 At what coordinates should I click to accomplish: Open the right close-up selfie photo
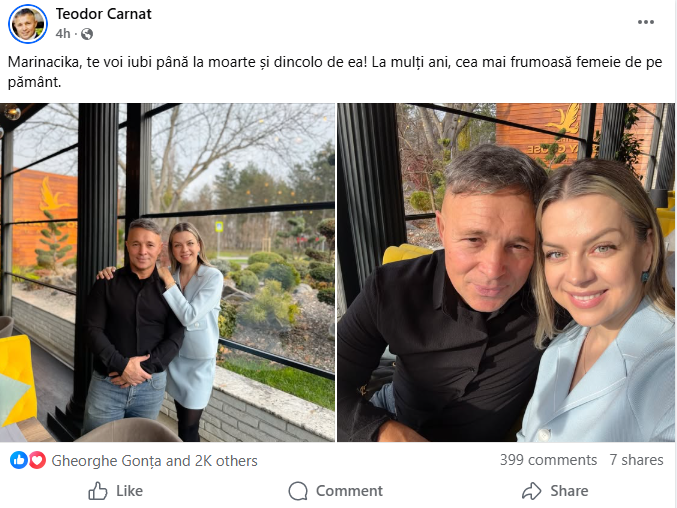(x=506, y=272)
